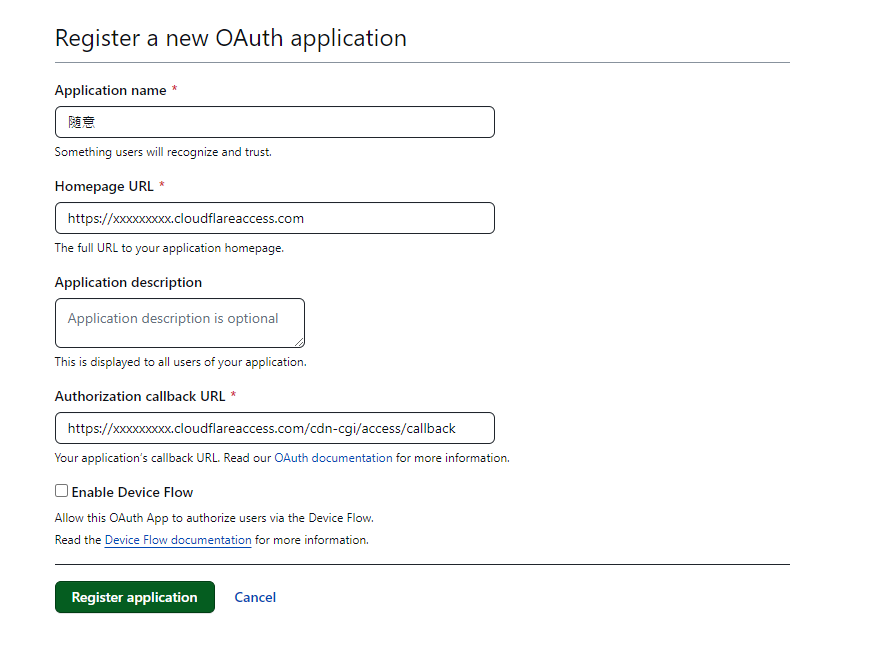Open the Device Flow documentation link
The height and width of the screenshot is (668, 884).
pyautogui.click(x=178, y=540)
